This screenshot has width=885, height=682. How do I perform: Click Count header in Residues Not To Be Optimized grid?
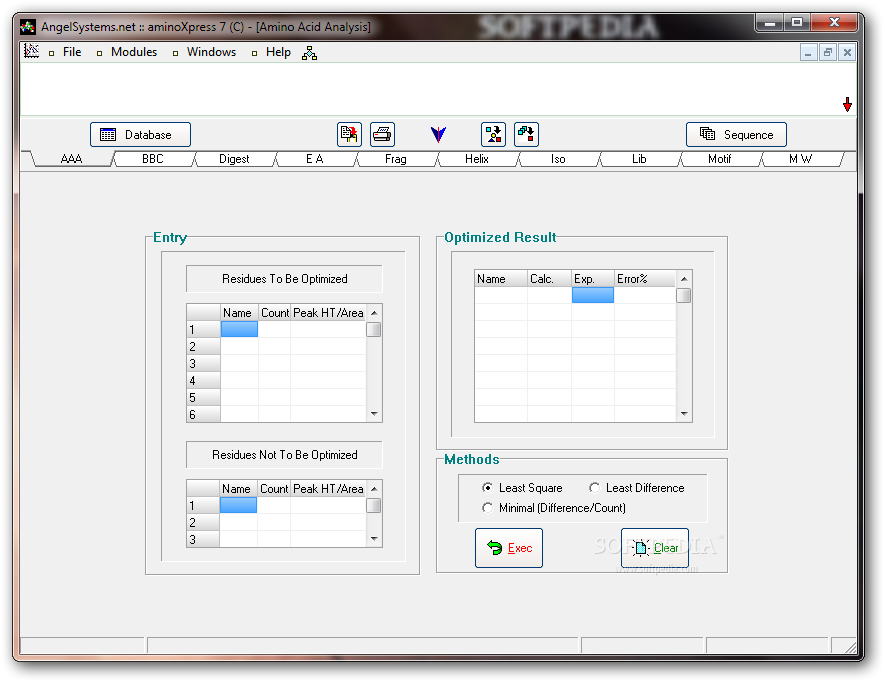click(x=274, y=489)
